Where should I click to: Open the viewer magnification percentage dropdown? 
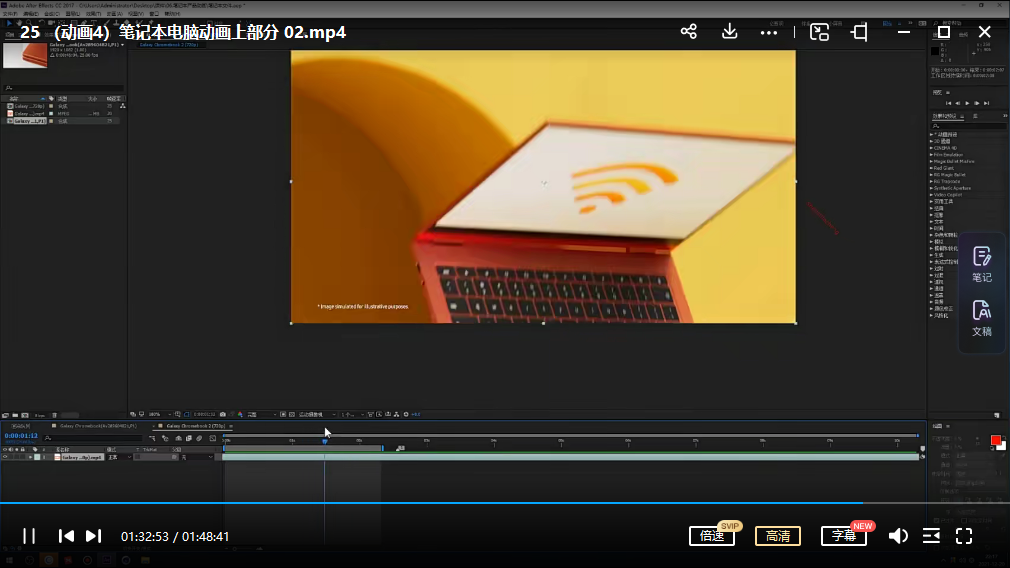(x=159, y=414)
